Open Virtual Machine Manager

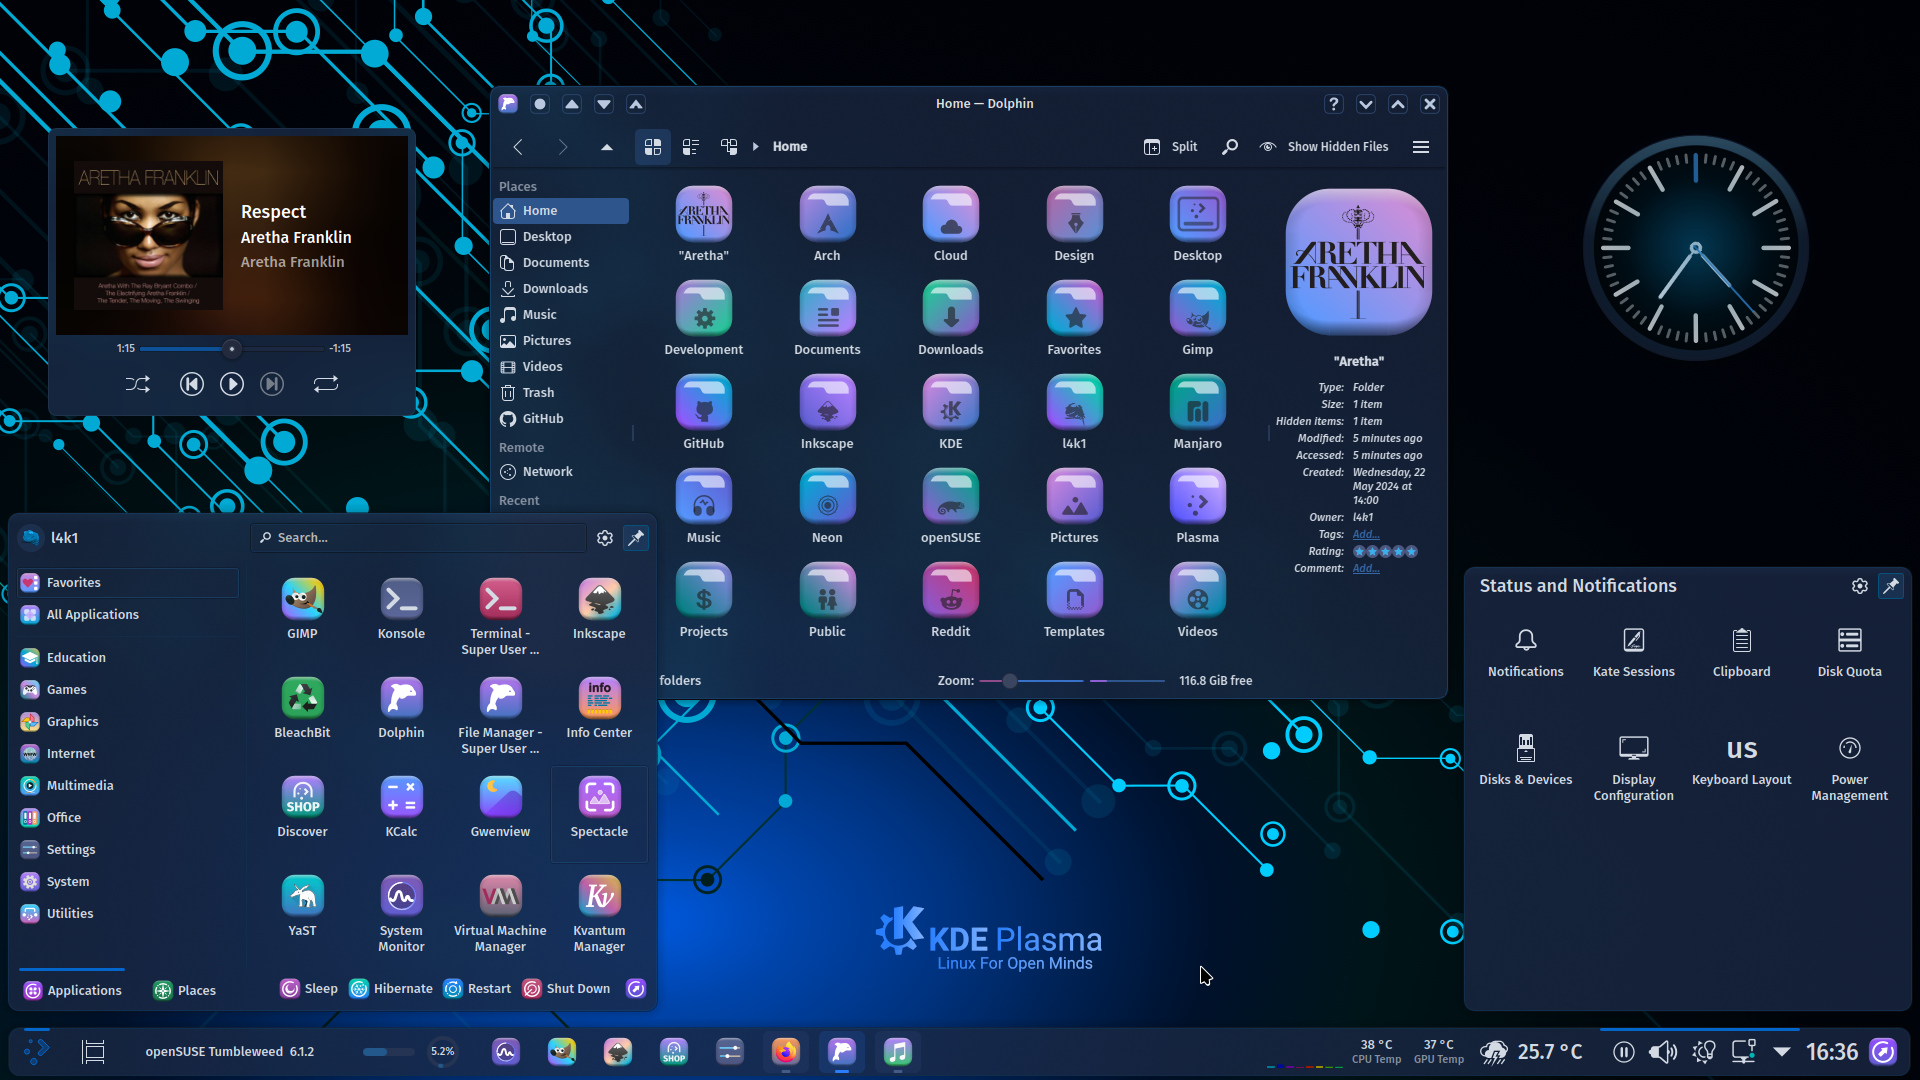tap(500, 914)
